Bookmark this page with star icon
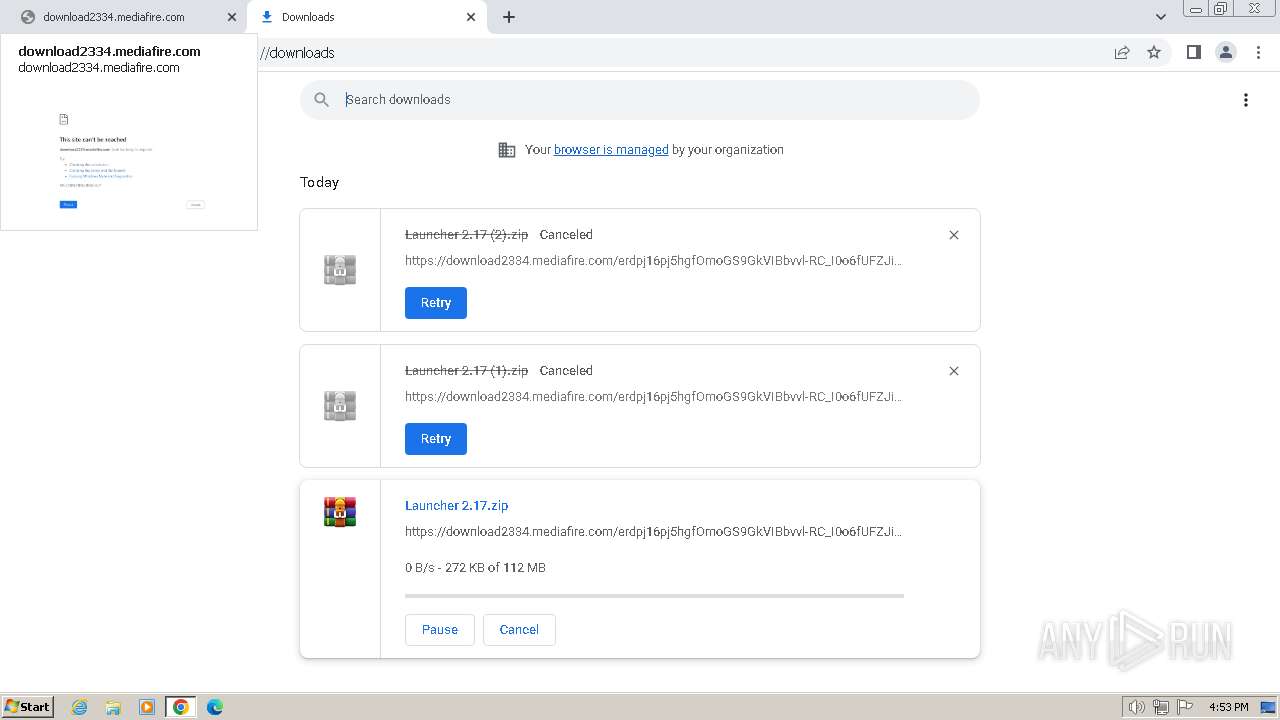 (x=1154, y=52)
